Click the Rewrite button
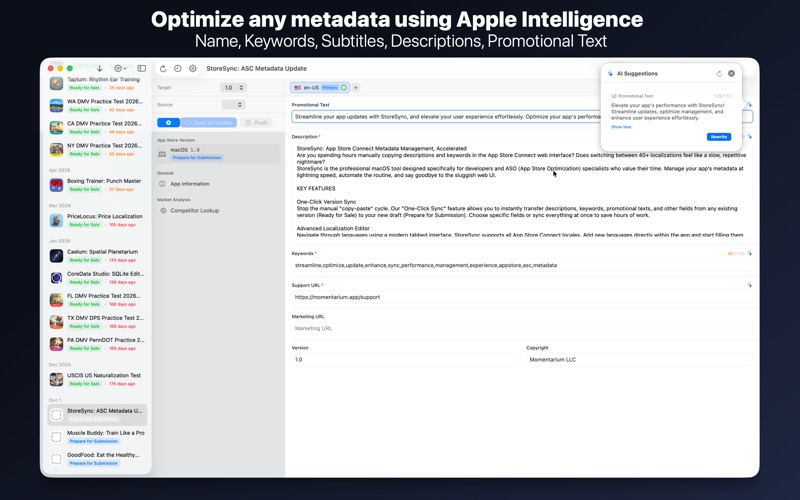 pyautogui.click(x=719, y=137)
